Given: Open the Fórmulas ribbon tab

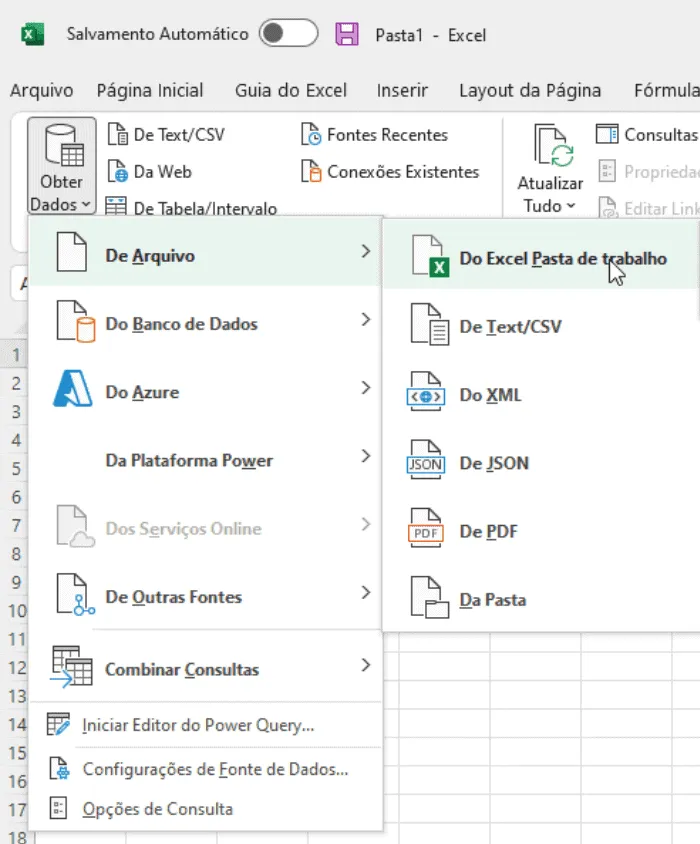Looking at the screenshot, I should tap(667, 90).
